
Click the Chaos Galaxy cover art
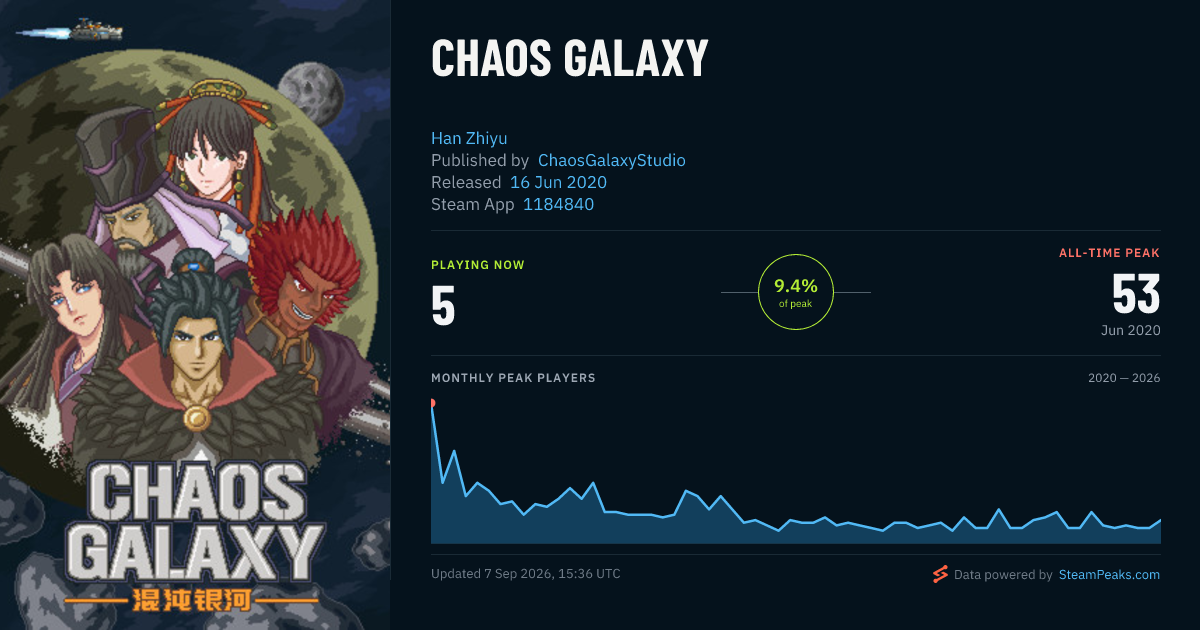point(195,315)
